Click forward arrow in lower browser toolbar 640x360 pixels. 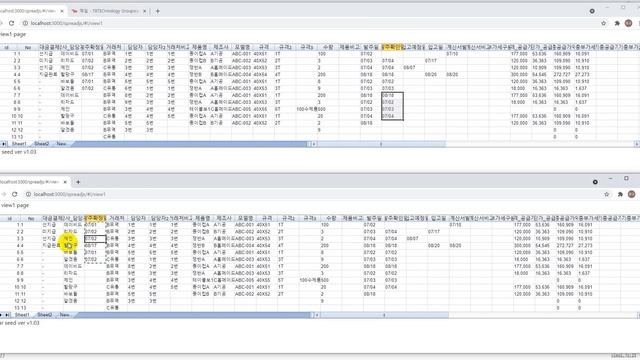(x=4, y=194)
